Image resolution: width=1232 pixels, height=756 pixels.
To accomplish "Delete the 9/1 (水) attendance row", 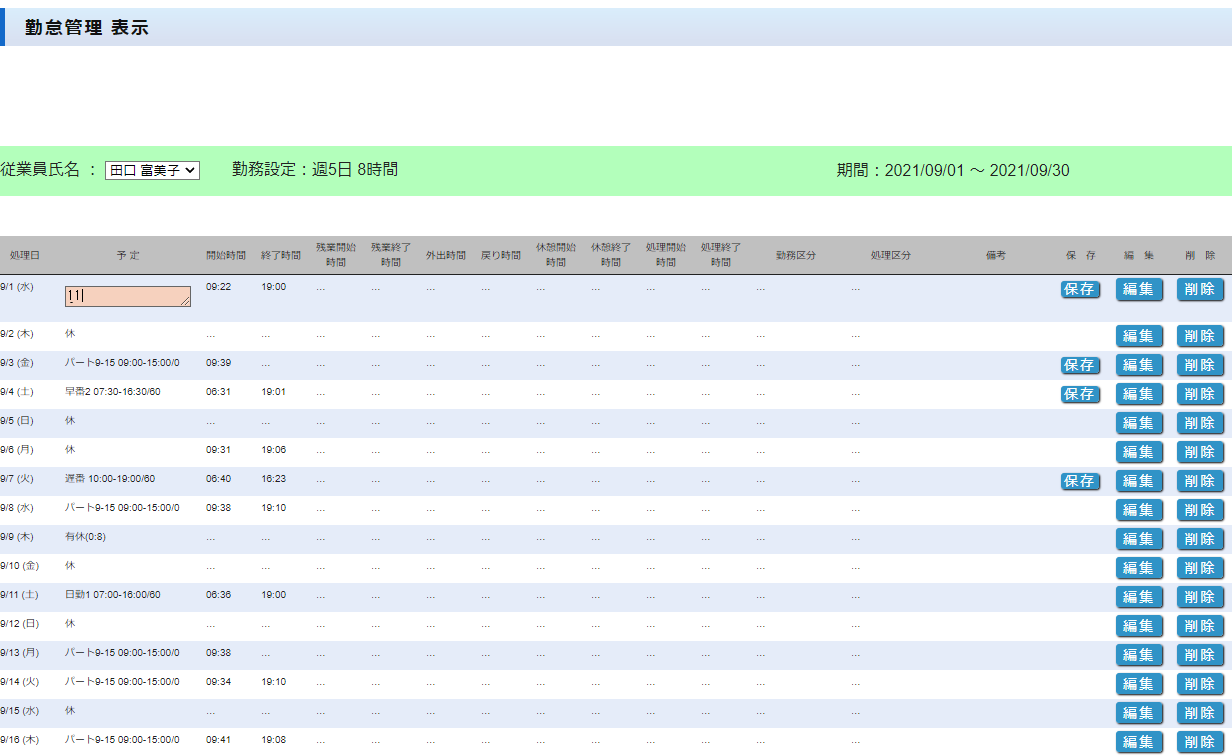I will 1200,290.
